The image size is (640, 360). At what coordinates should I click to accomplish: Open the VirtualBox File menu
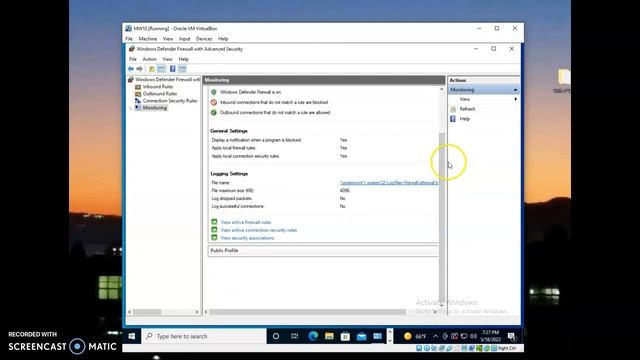click(129, 39)
